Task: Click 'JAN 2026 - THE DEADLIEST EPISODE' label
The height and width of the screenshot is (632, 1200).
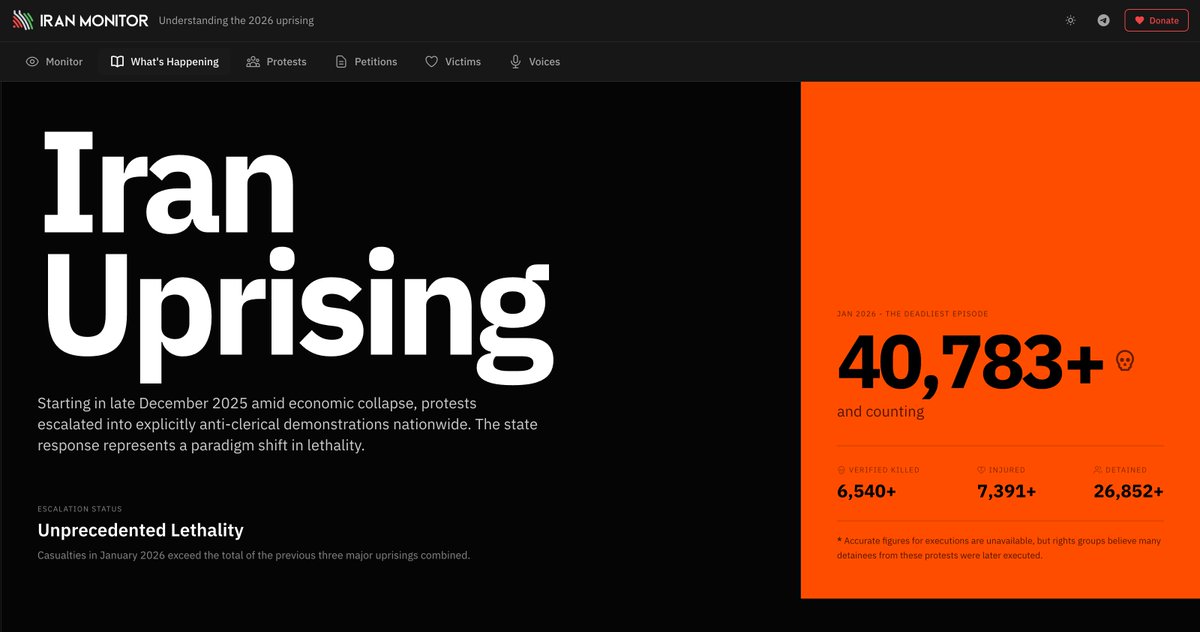Action: (912, 314)
